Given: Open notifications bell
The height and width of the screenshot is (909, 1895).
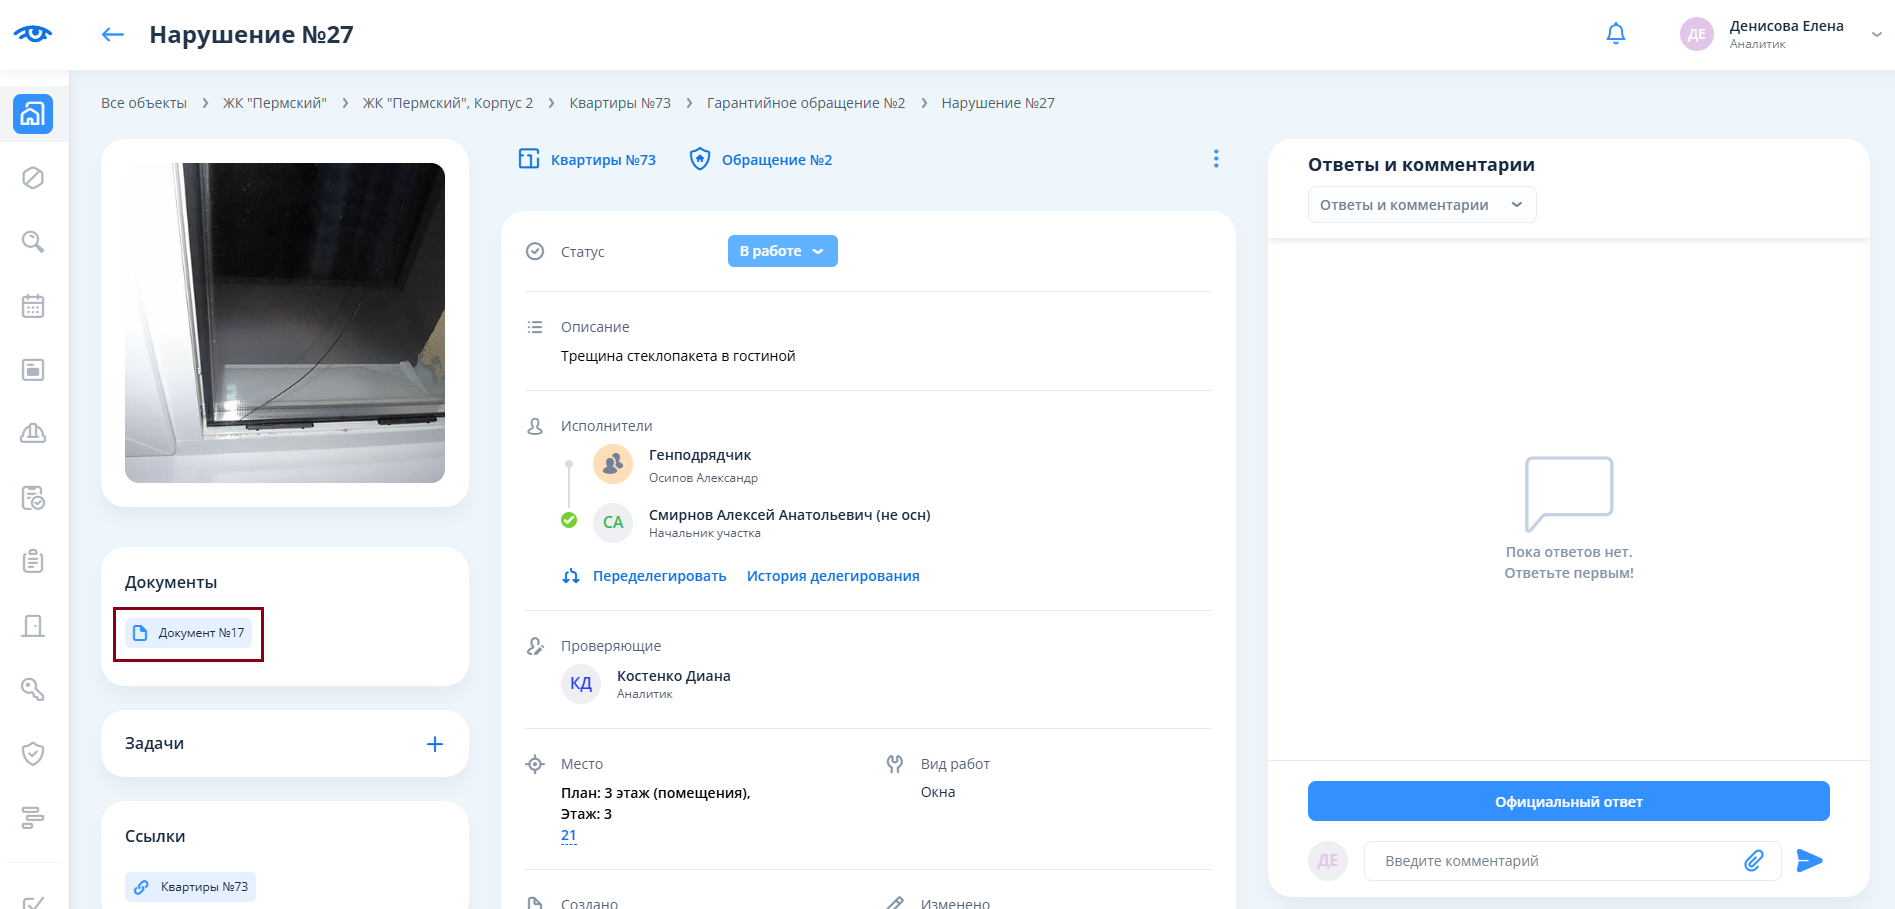Looking at the screenshot, I should click(1616, 34).
